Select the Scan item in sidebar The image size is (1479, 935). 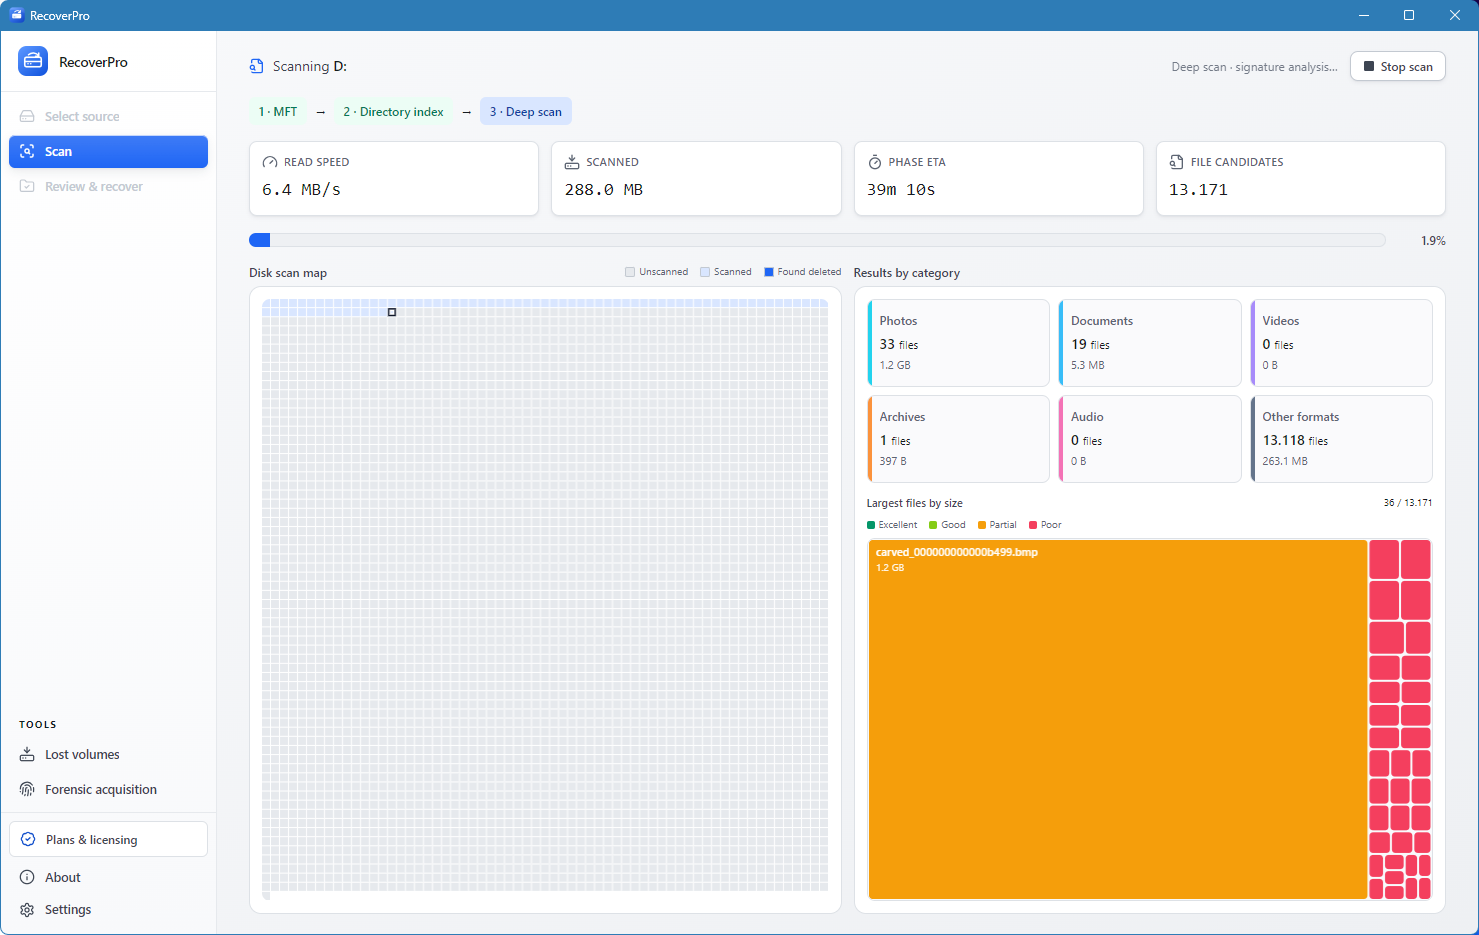click(x=108, y=151)
